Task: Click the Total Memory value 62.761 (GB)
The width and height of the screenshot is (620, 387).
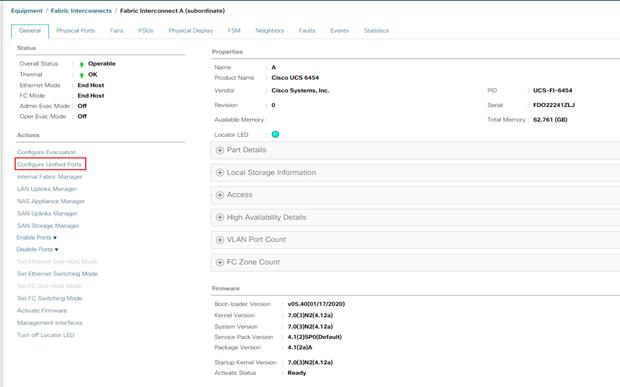Action: pyautogui.click(x=550, y=119)
